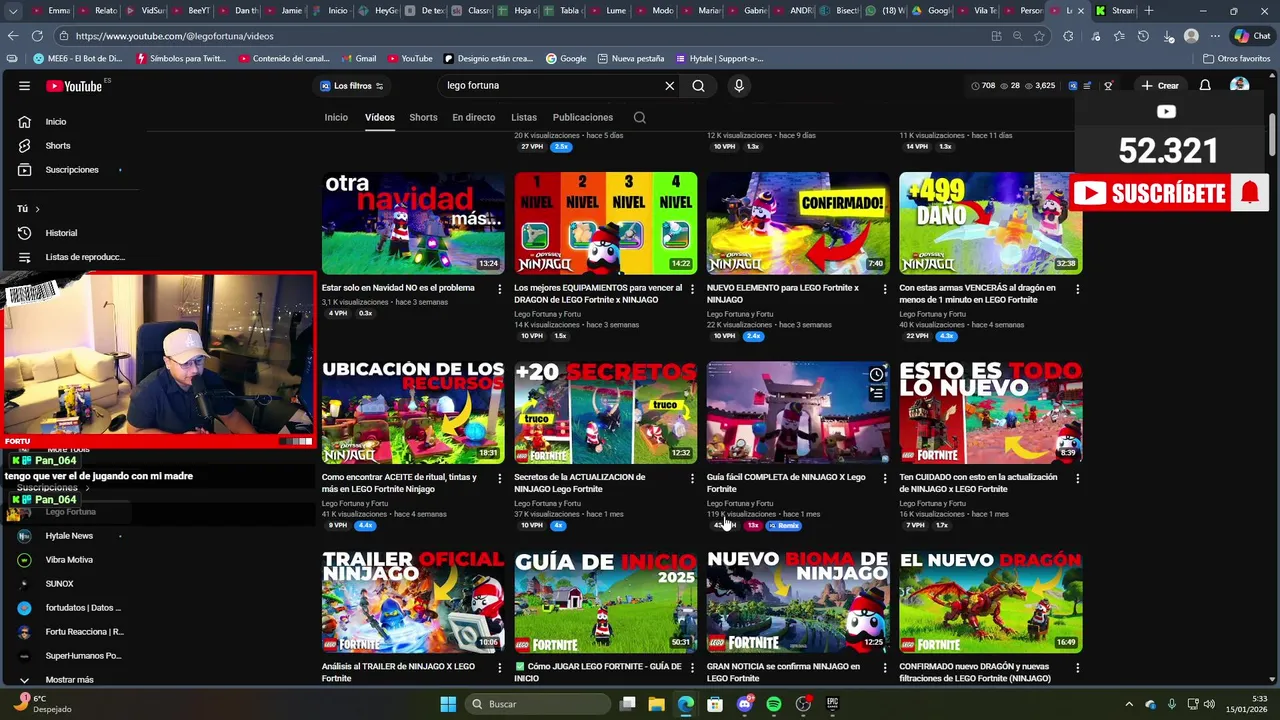This screenshot has width=1280, height=720.
Task: Open the TRAILER OFICIAL NINJAGO thumbnail
Action: [413, 601]
